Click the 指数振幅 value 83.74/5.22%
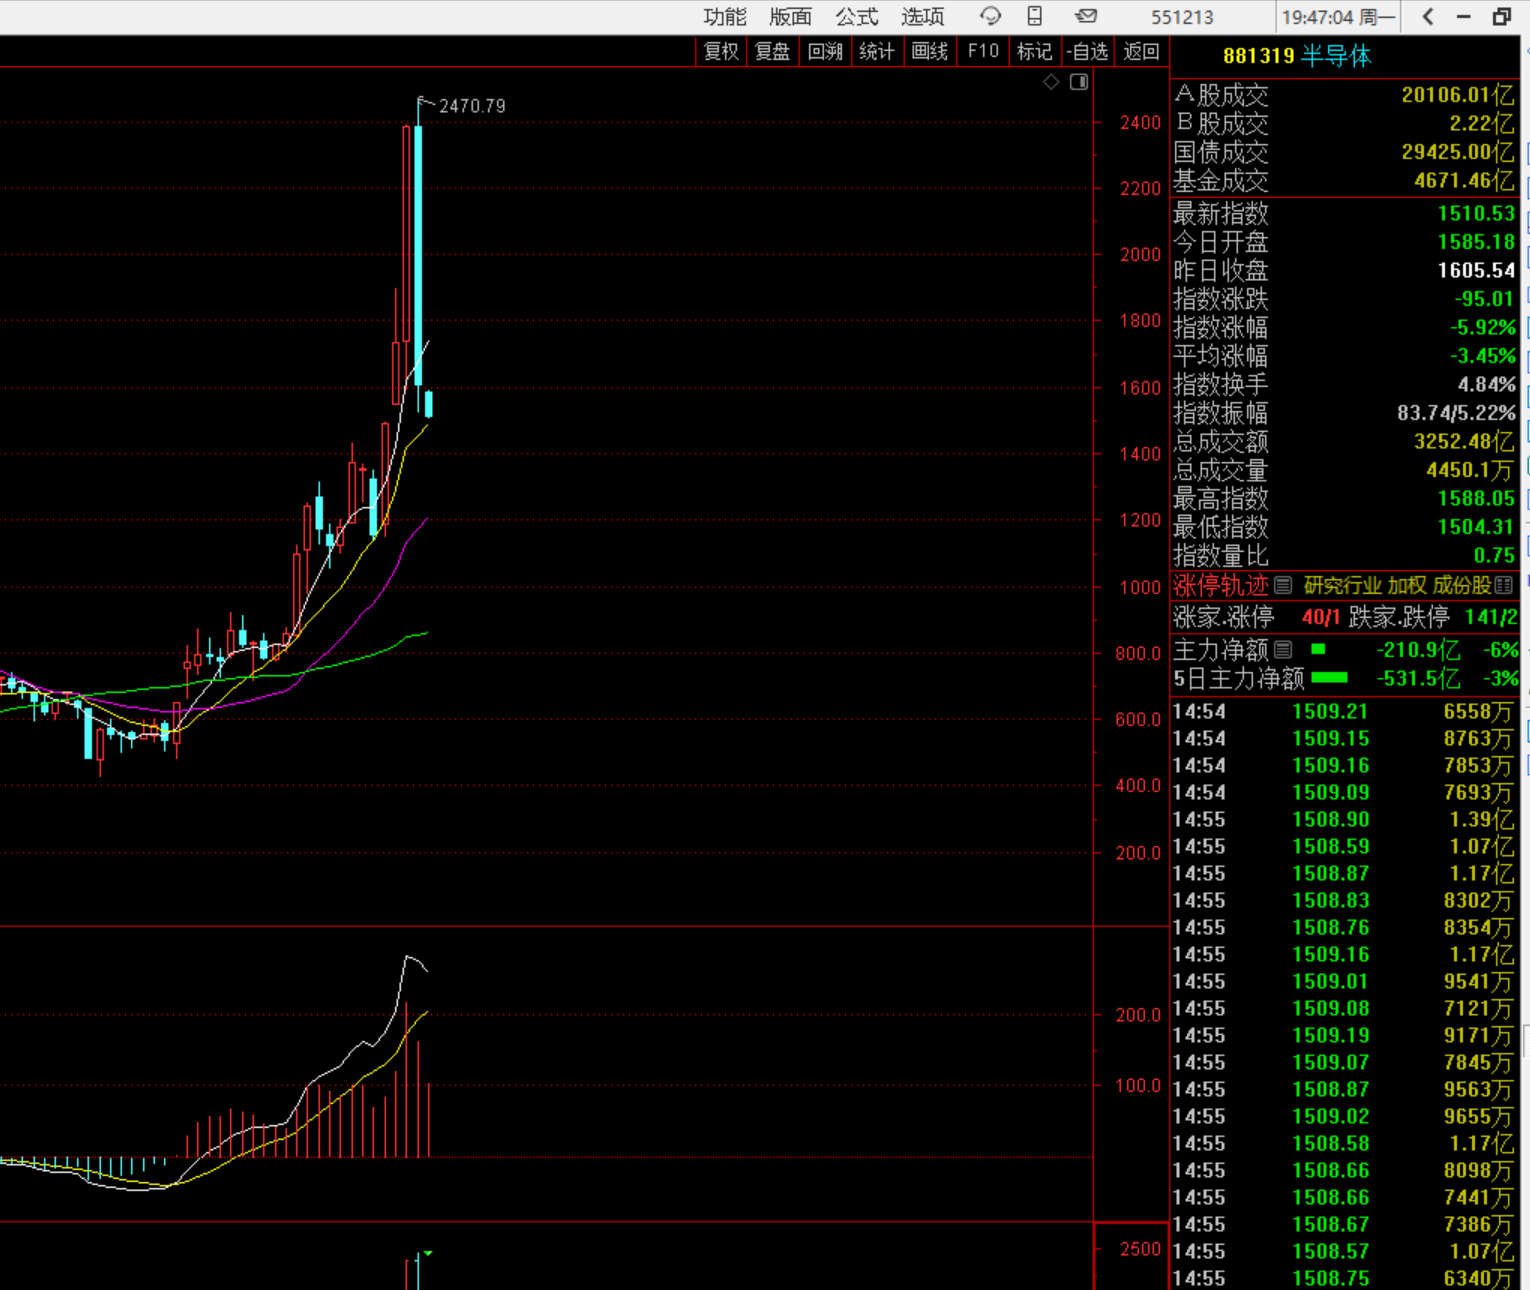 pos(1456,413)
